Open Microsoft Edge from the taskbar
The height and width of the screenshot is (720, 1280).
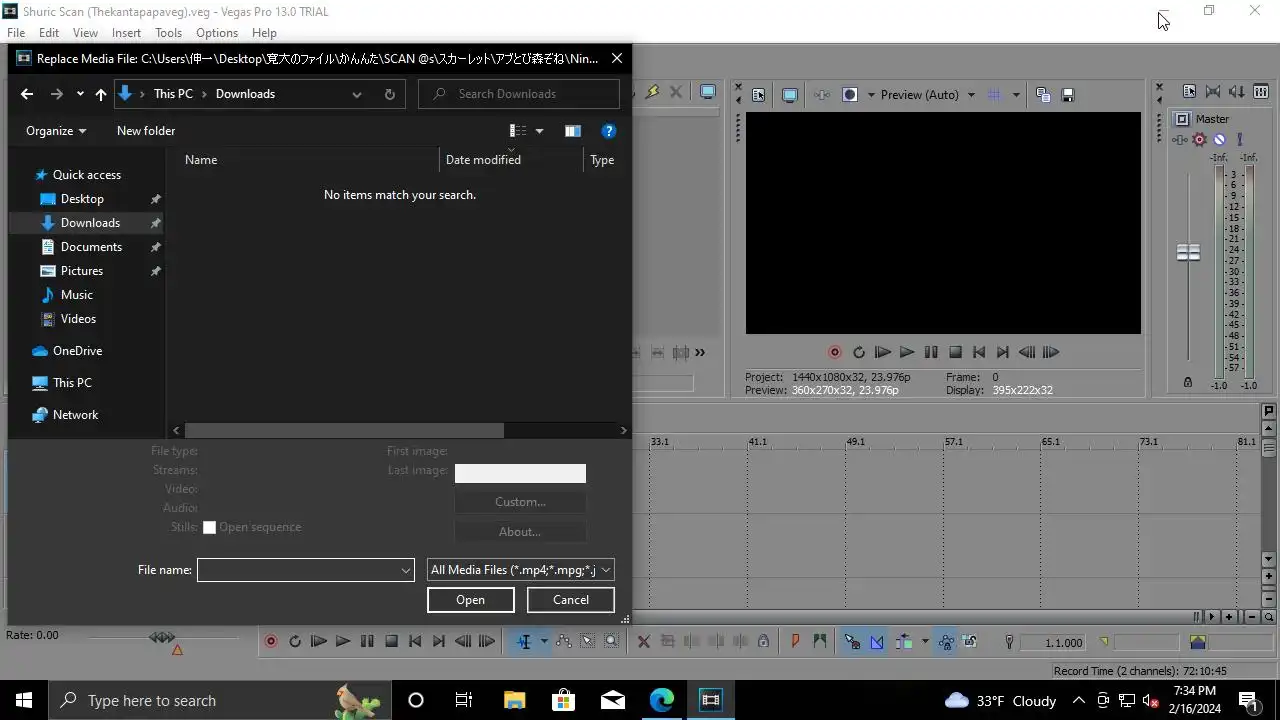[x=662, y=700]
